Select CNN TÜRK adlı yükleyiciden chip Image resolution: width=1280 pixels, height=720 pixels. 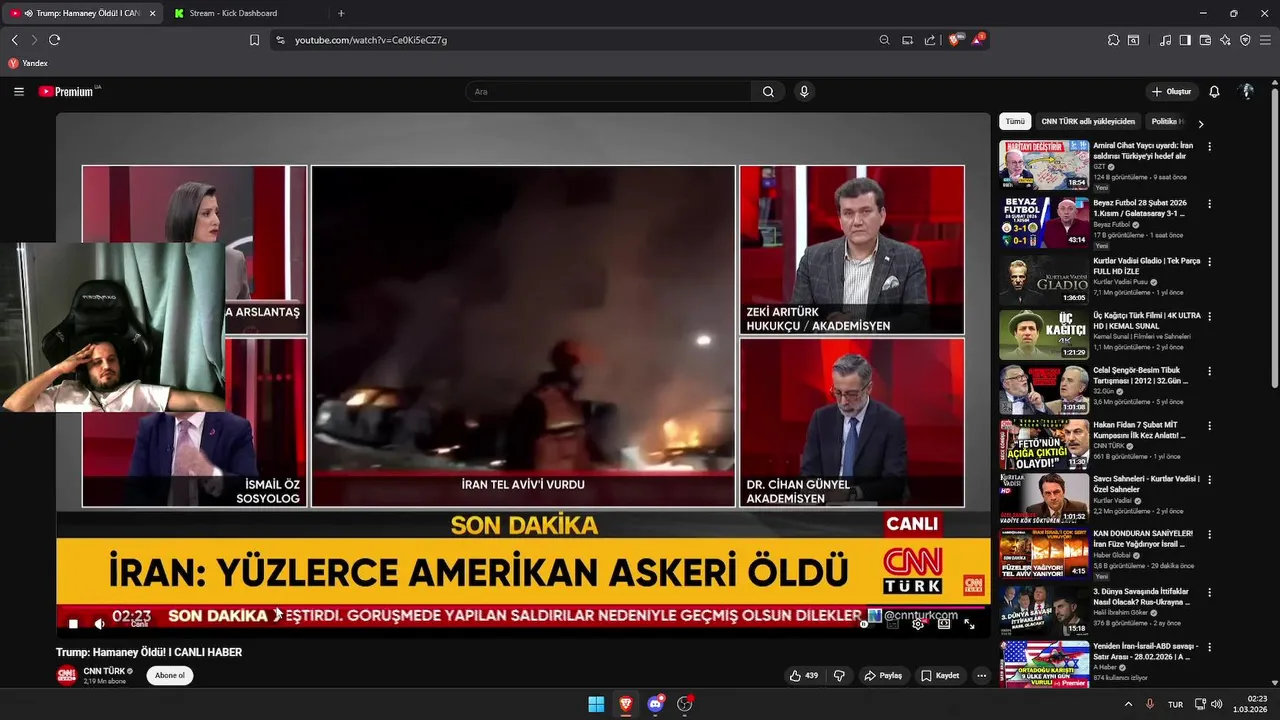pos(1088,121)
